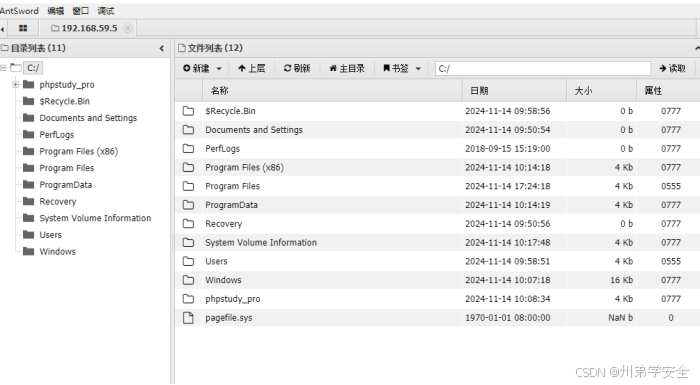Select Documents and Settings in tree
The height and width of the screenshot is (385, 700).
pos(88,118)
